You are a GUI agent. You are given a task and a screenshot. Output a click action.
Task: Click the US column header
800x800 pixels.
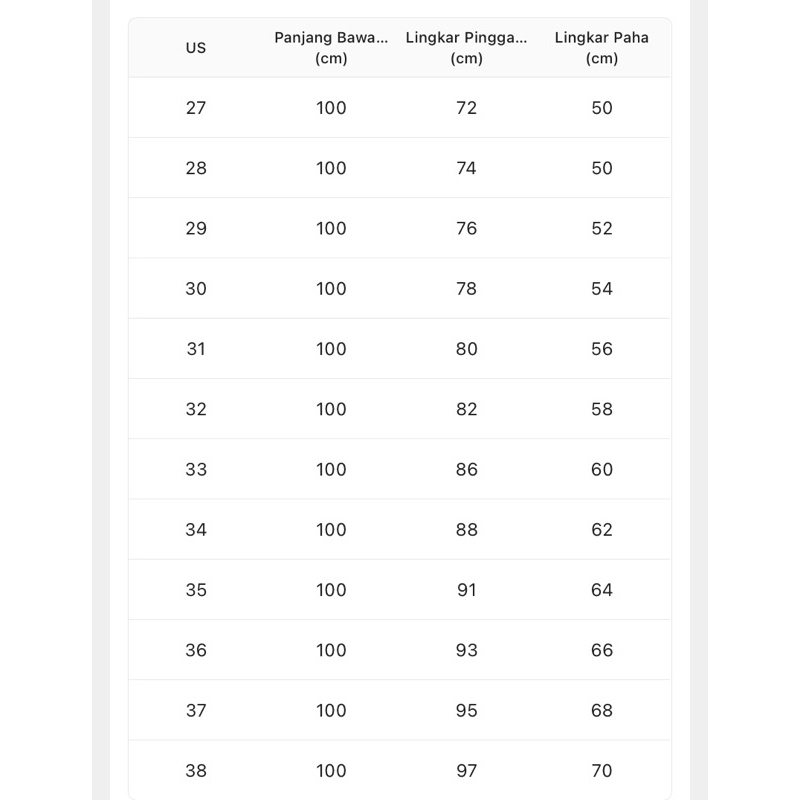(x=196, y=47)
